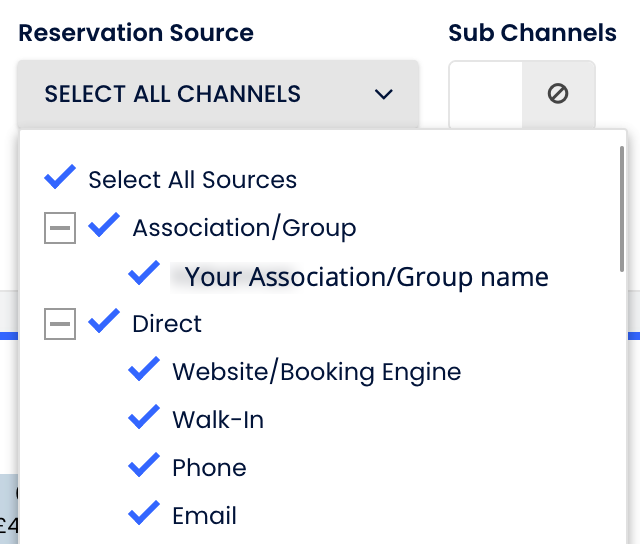Click the Sub Channels input box

(486, 94)
